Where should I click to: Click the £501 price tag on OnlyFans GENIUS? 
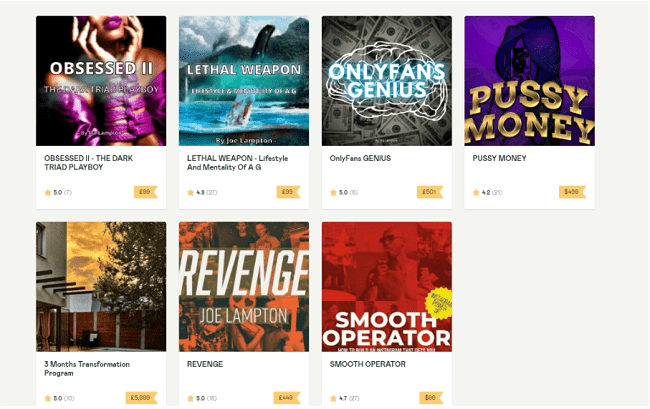pyautogui.click(x=430, y=192)
